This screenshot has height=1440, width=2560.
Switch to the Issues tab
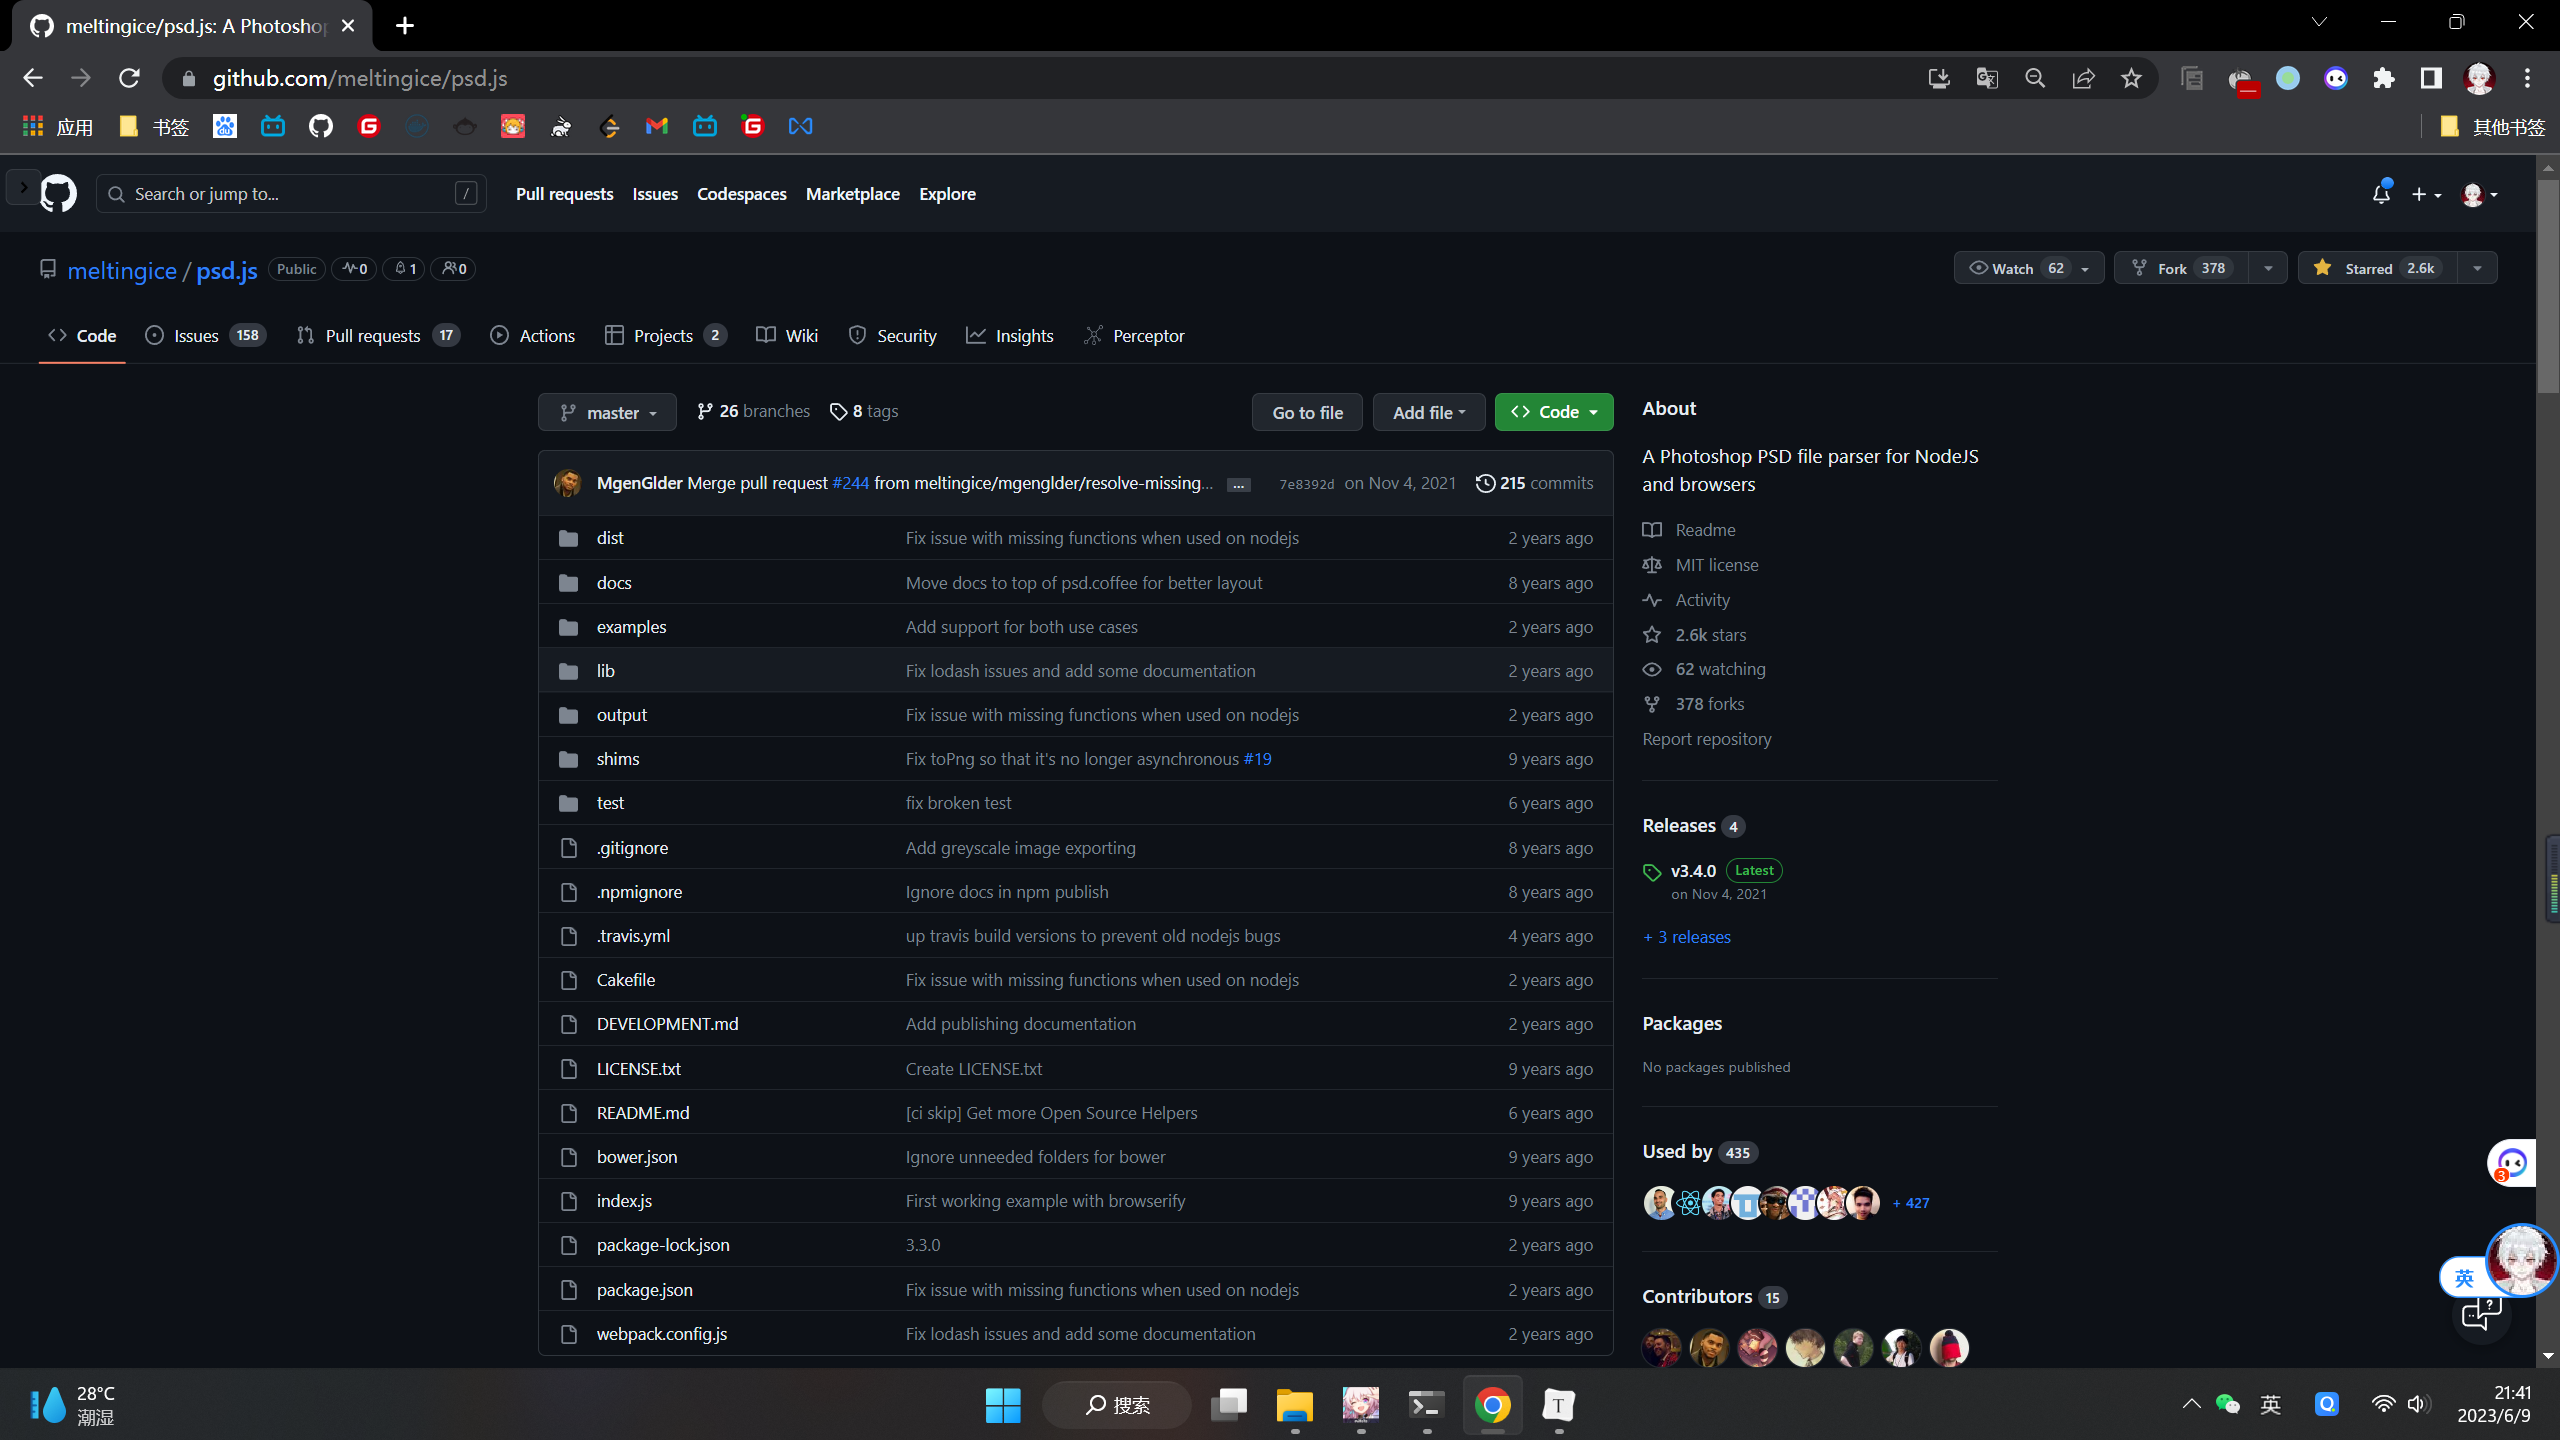tap(196, 336)
